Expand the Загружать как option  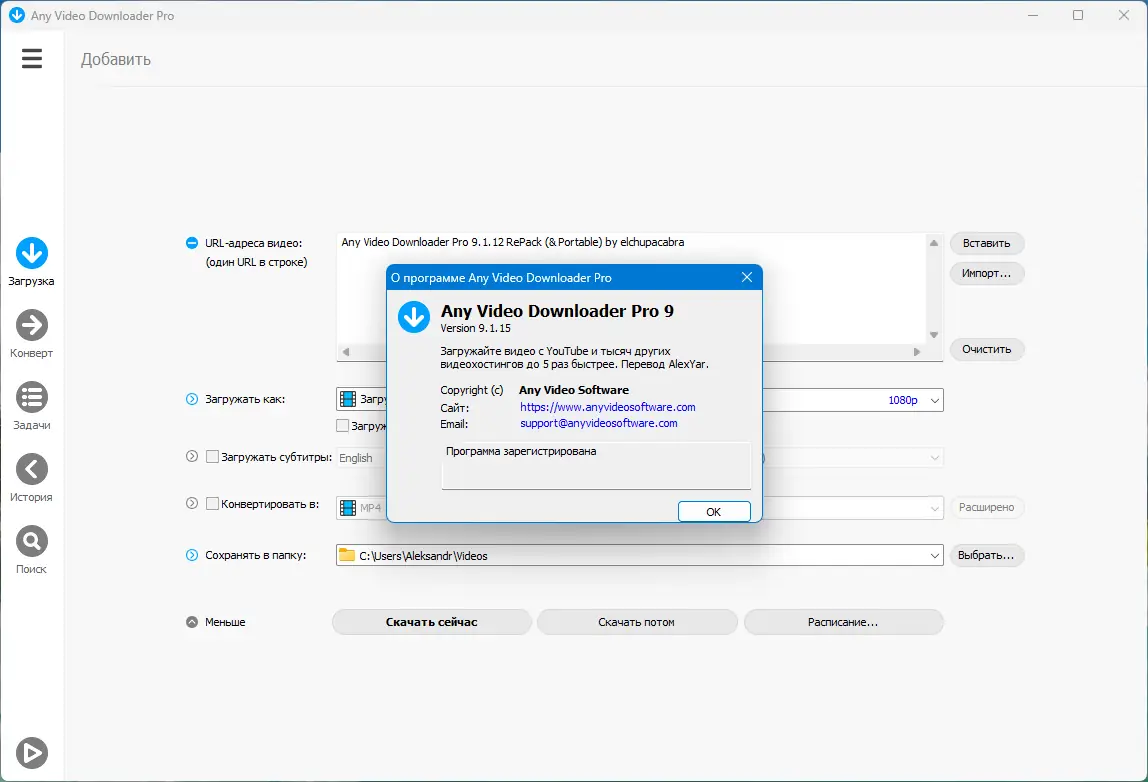pos(192,399)
